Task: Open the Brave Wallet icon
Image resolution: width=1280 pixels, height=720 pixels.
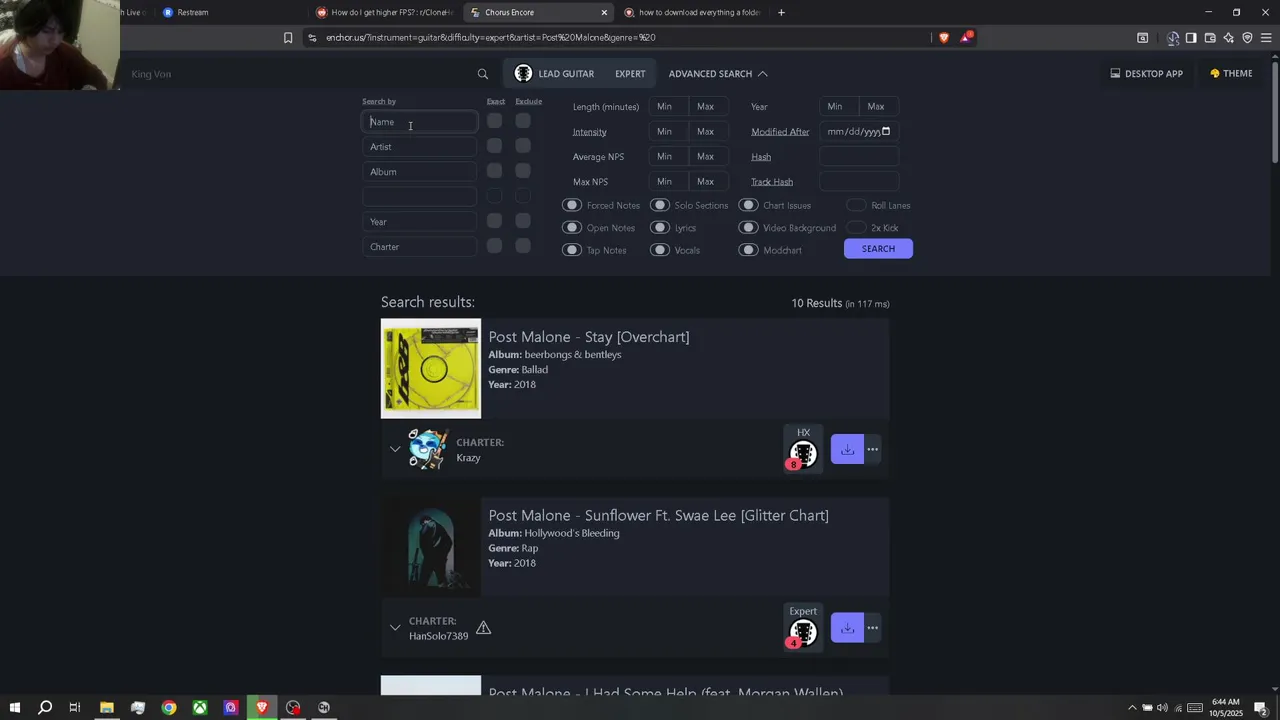Action: tap(1210, 38)
